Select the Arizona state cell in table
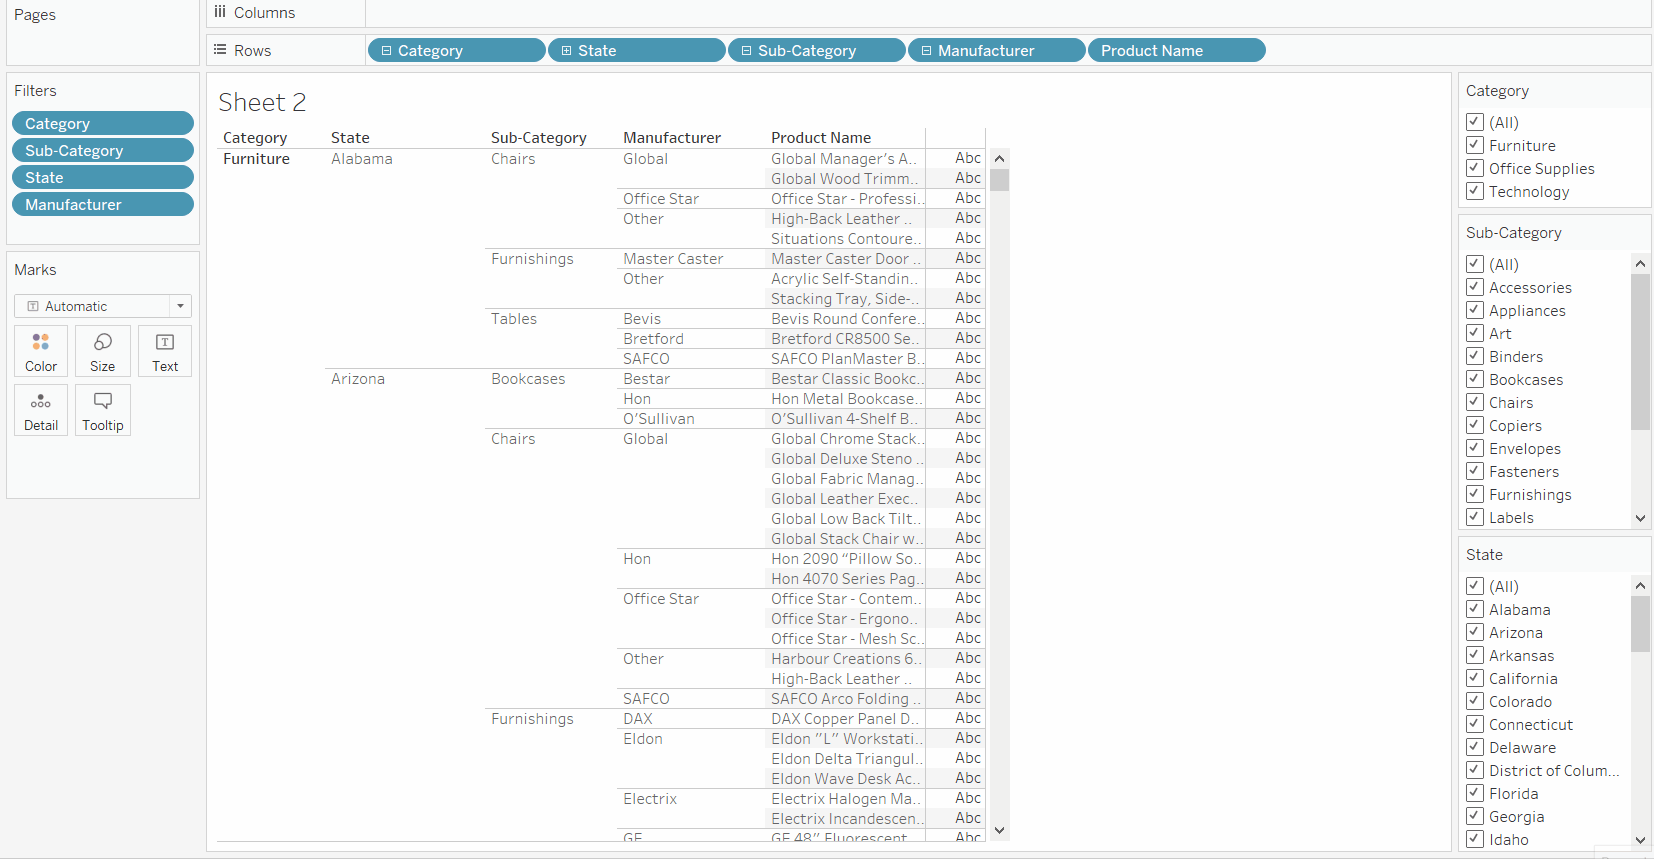The width and height of the screenshot is (1654, 859). pos(358,379)
